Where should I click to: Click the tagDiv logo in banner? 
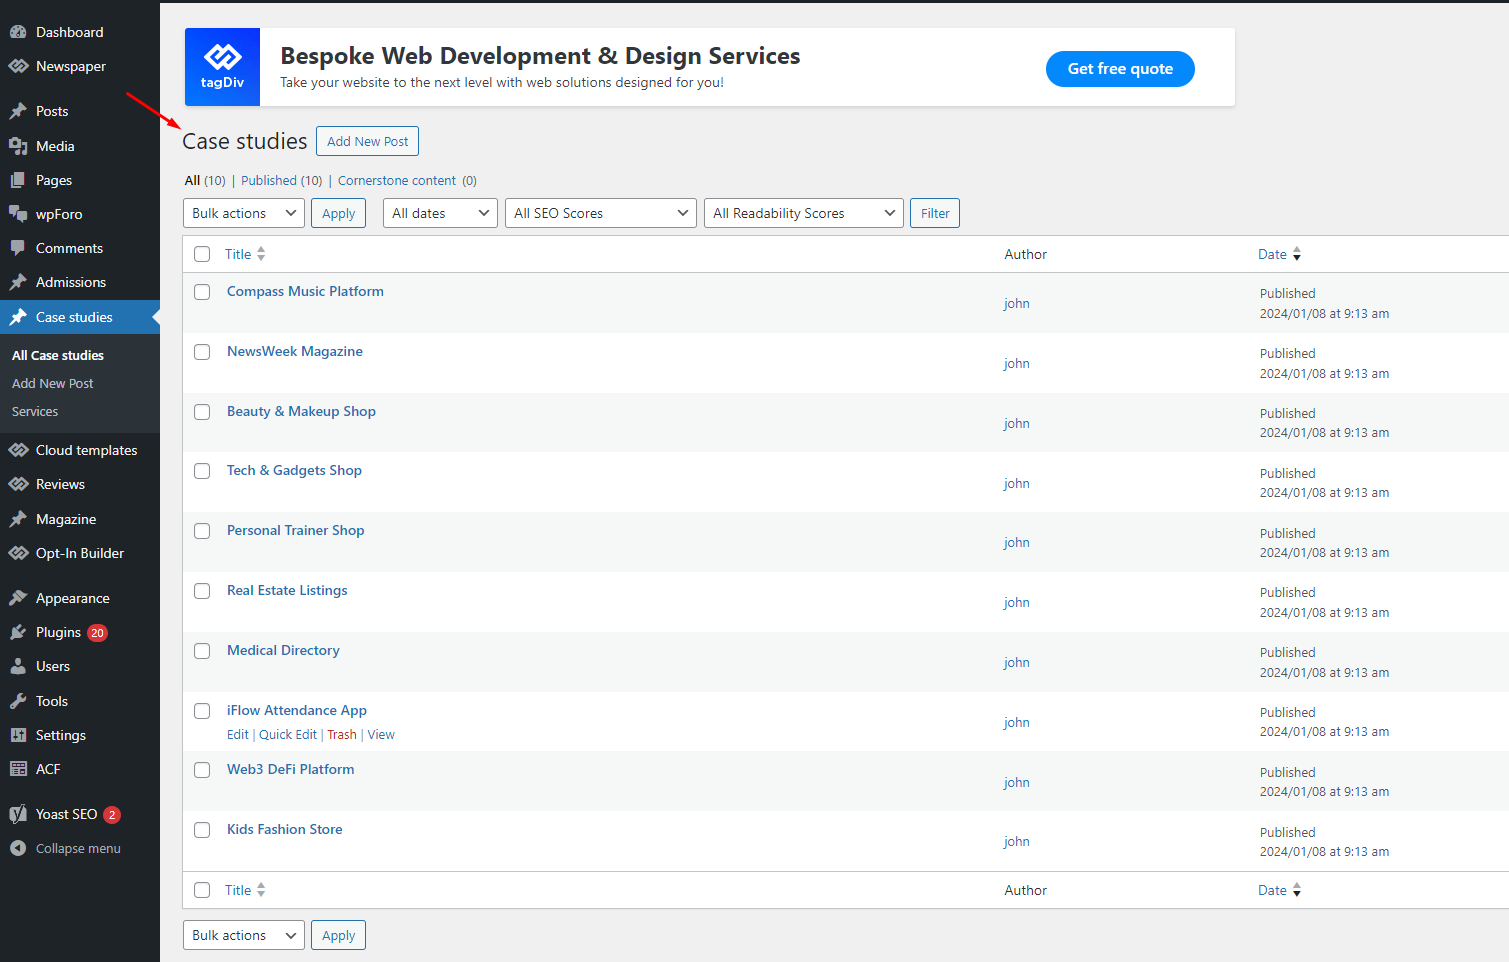tap(222, 67)
